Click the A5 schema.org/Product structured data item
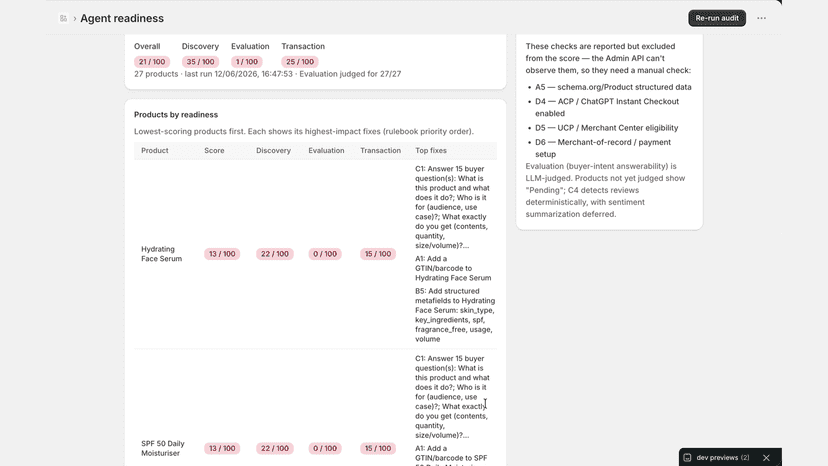This screenshot has height=466, width=828. (x=613, y=87)
